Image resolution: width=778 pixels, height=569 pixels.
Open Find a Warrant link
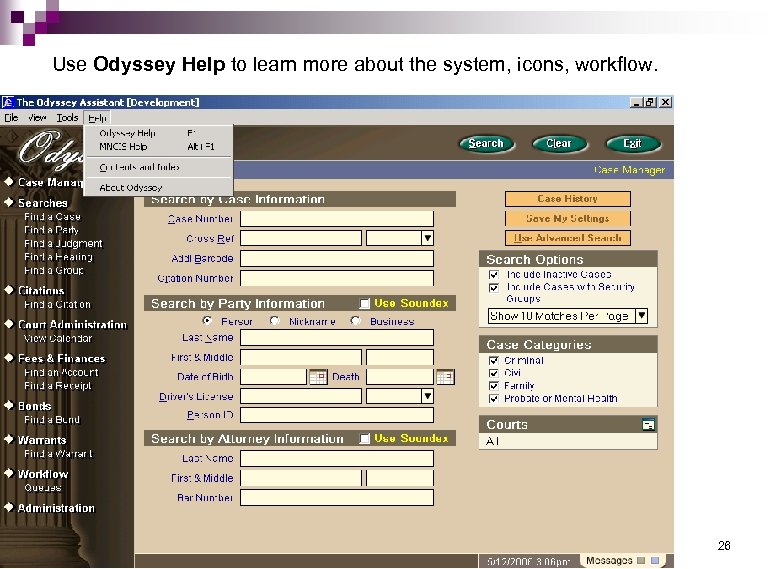click(x=59, y=454)
